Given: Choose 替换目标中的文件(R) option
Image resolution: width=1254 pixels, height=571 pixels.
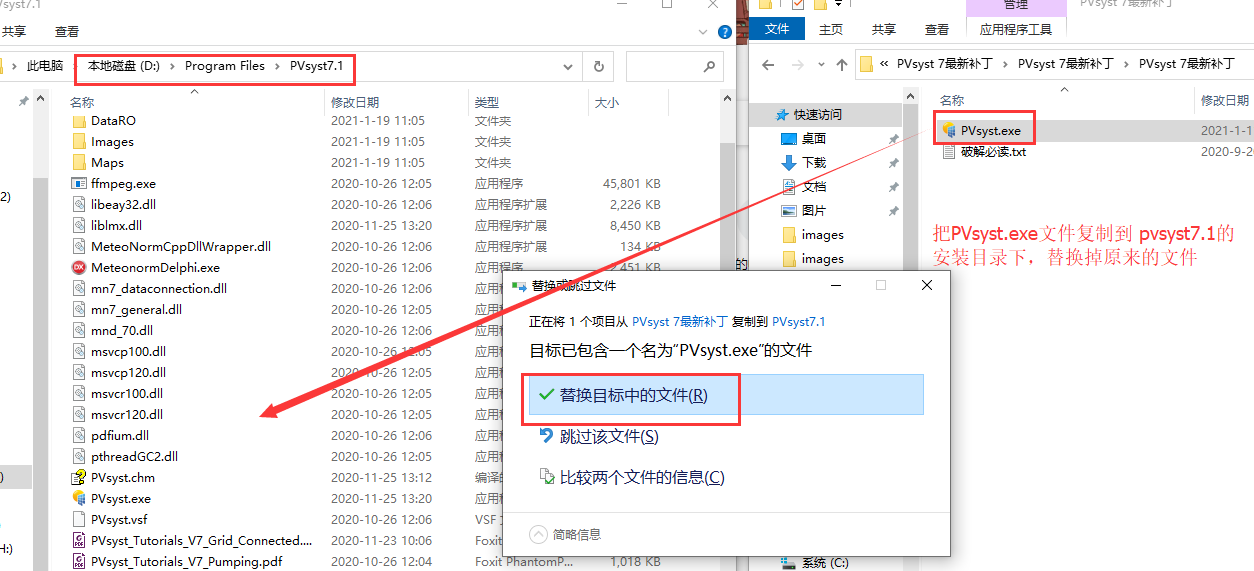Looking at the screenshot, I should [x=724, y=395].
